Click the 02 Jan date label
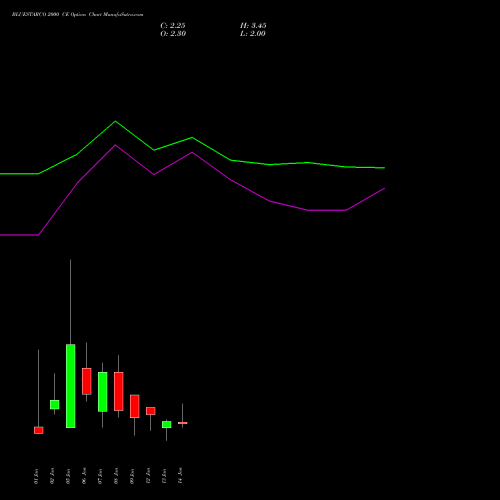This screenshot has height=500, width=500. tap(52, 476)
